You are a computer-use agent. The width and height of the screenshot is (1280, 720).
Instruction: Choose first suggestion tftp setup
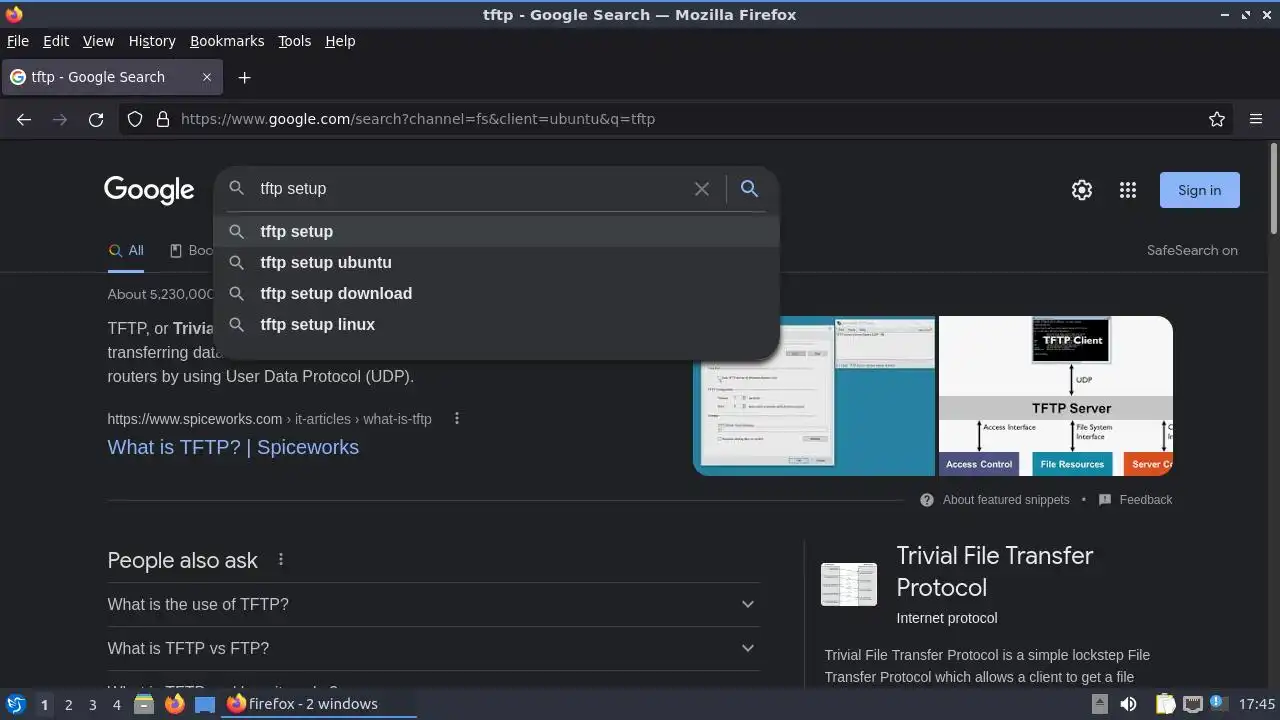point(496,231)
